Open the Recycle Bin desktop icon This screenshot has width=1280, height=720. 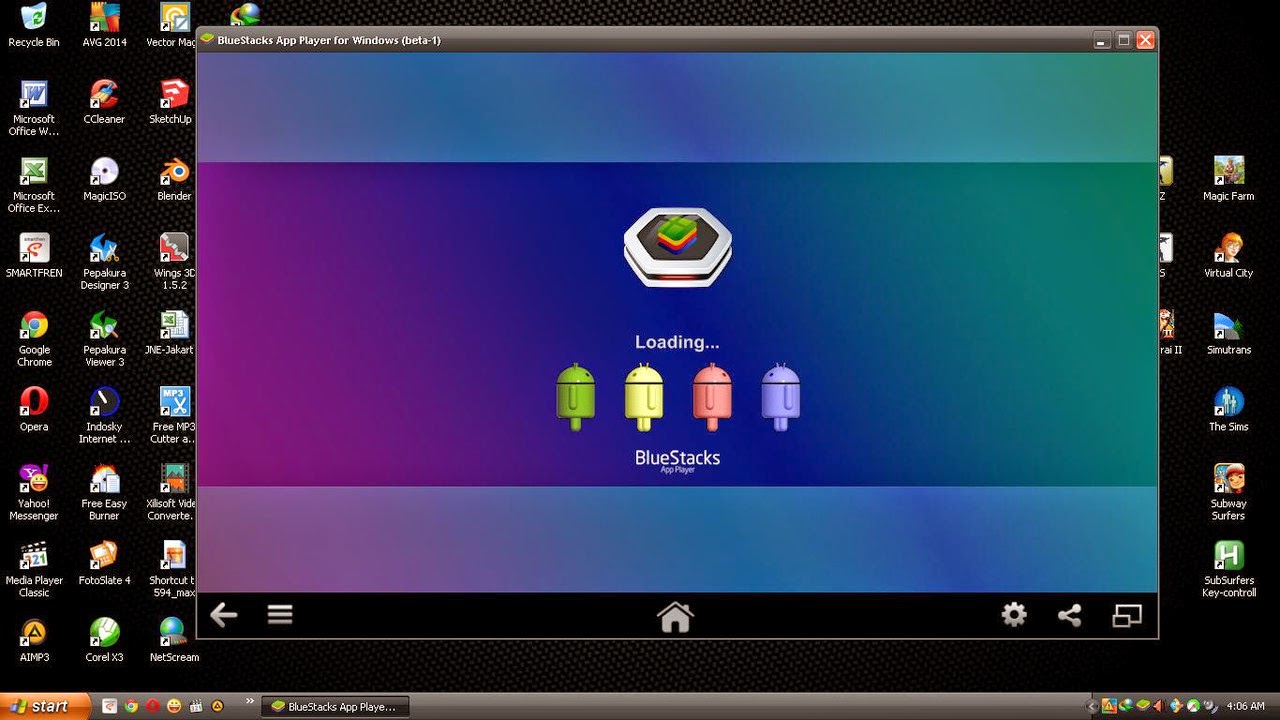click(34, 26)
